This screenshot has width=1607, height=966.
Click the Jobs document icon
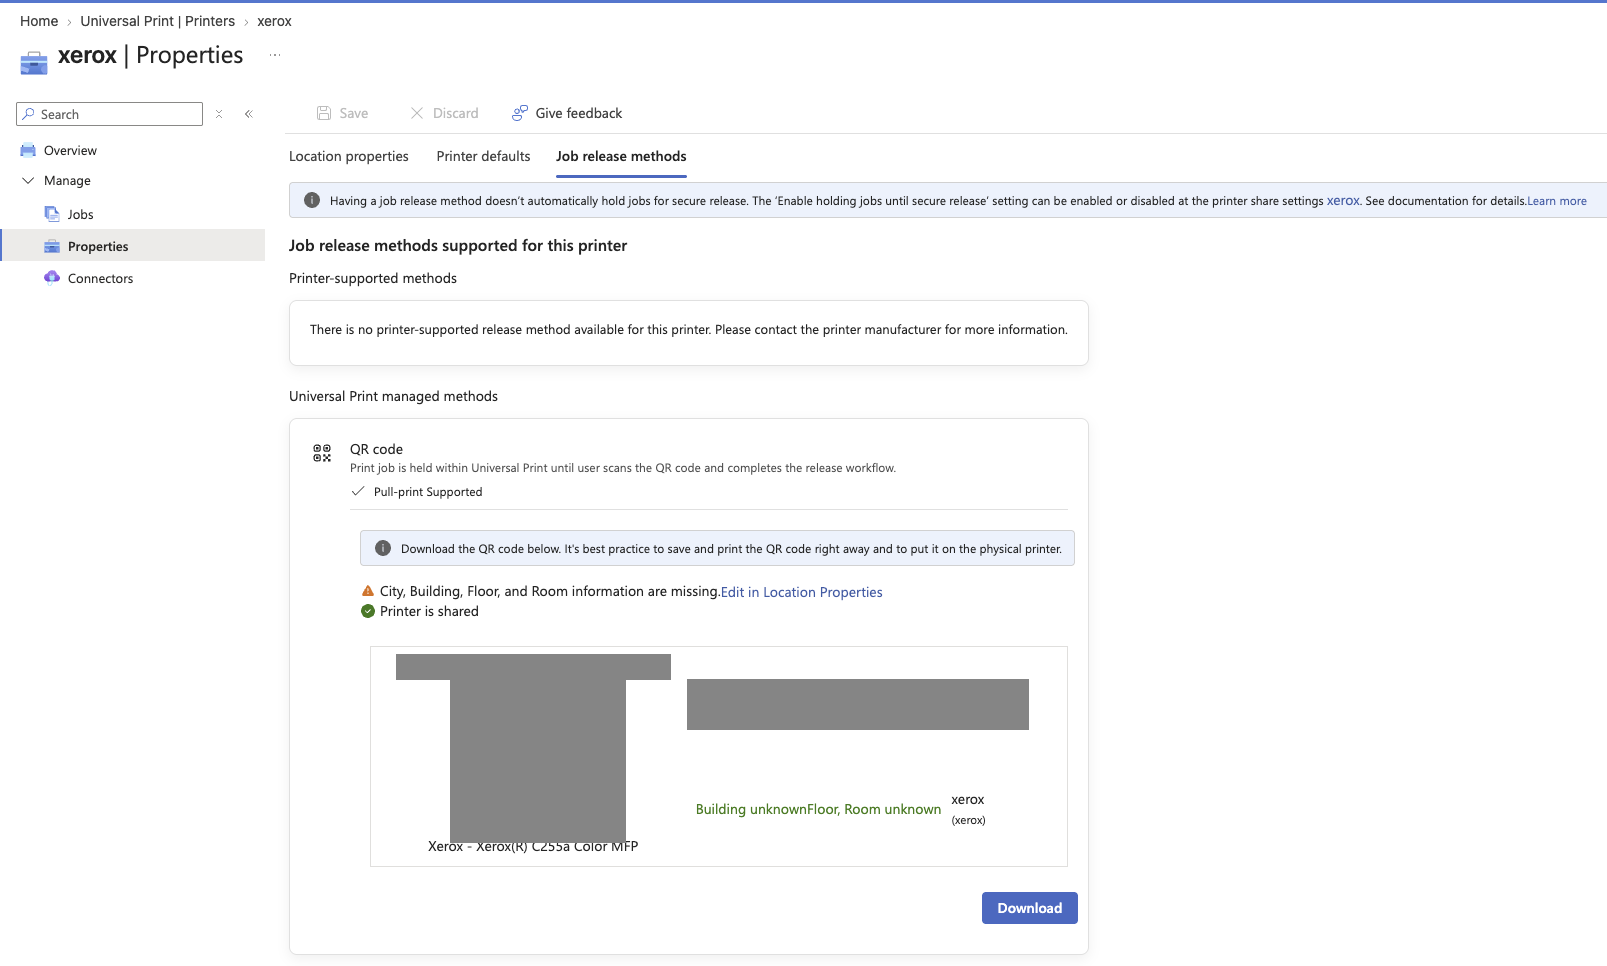coord(52,214)
